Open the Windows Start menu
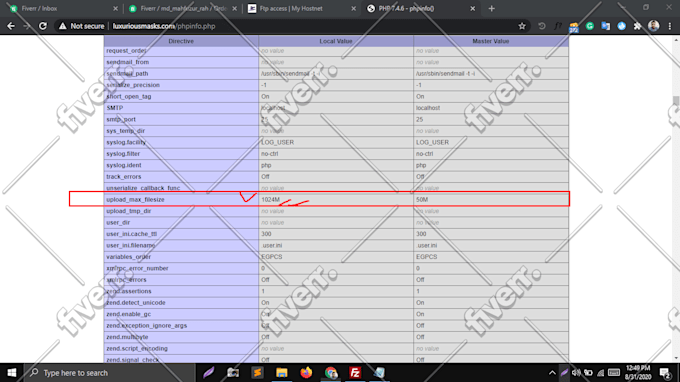 pyautogui.click(x=12, y=372)
